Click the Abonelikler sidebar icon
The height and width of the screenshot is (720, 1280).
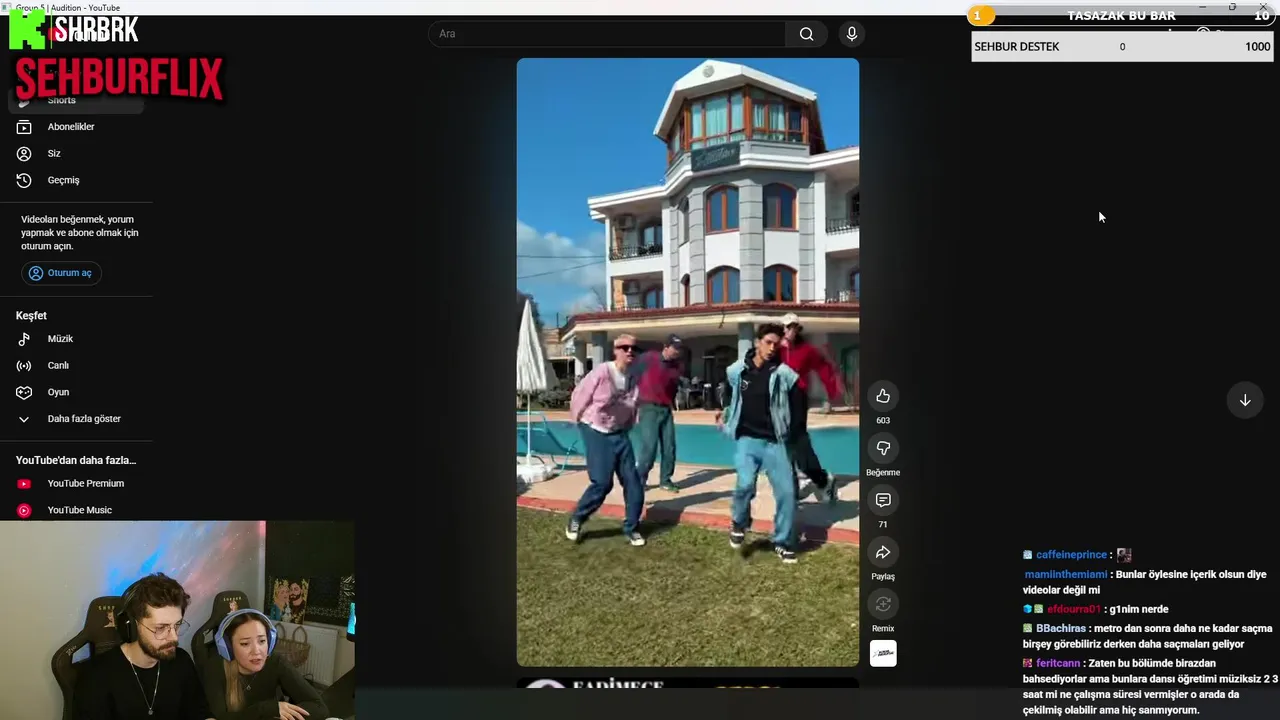[24, 127]
